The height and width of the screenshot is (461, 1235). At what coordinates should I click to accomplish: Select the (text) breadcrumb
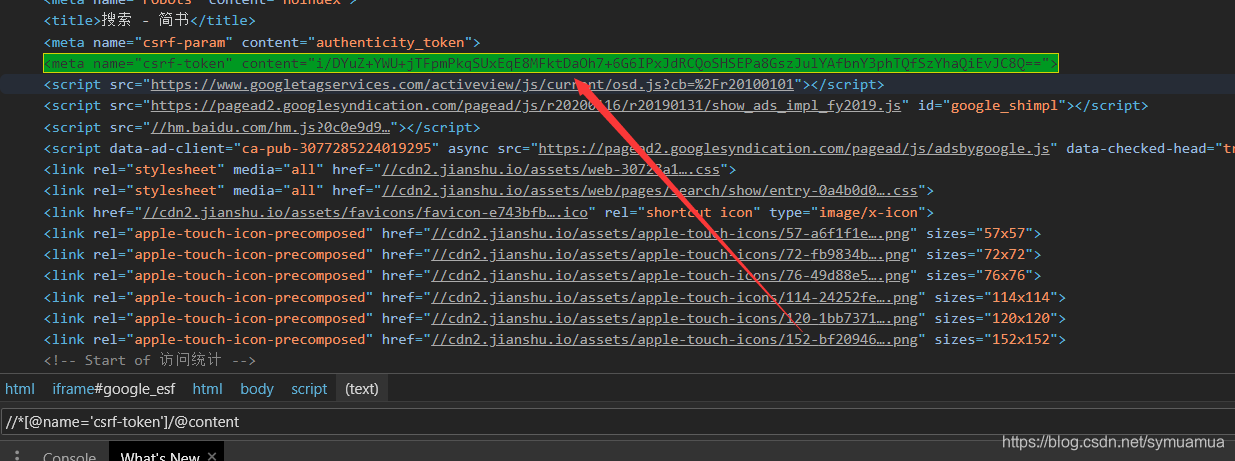[362, 389]
